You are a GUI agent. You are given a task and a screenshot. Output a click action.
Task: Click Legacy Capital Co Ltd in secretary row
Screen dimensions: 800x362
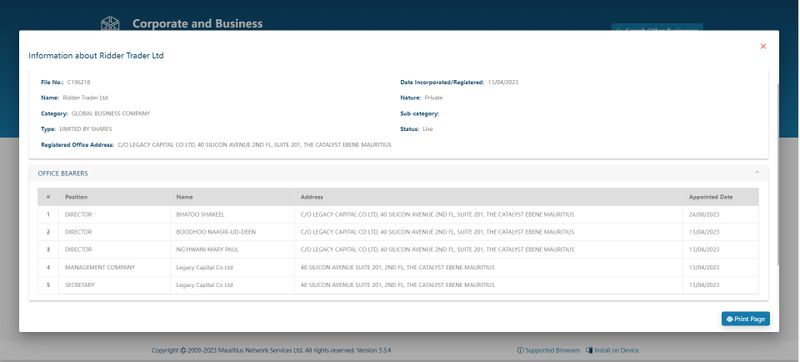(x=204, y=285)
